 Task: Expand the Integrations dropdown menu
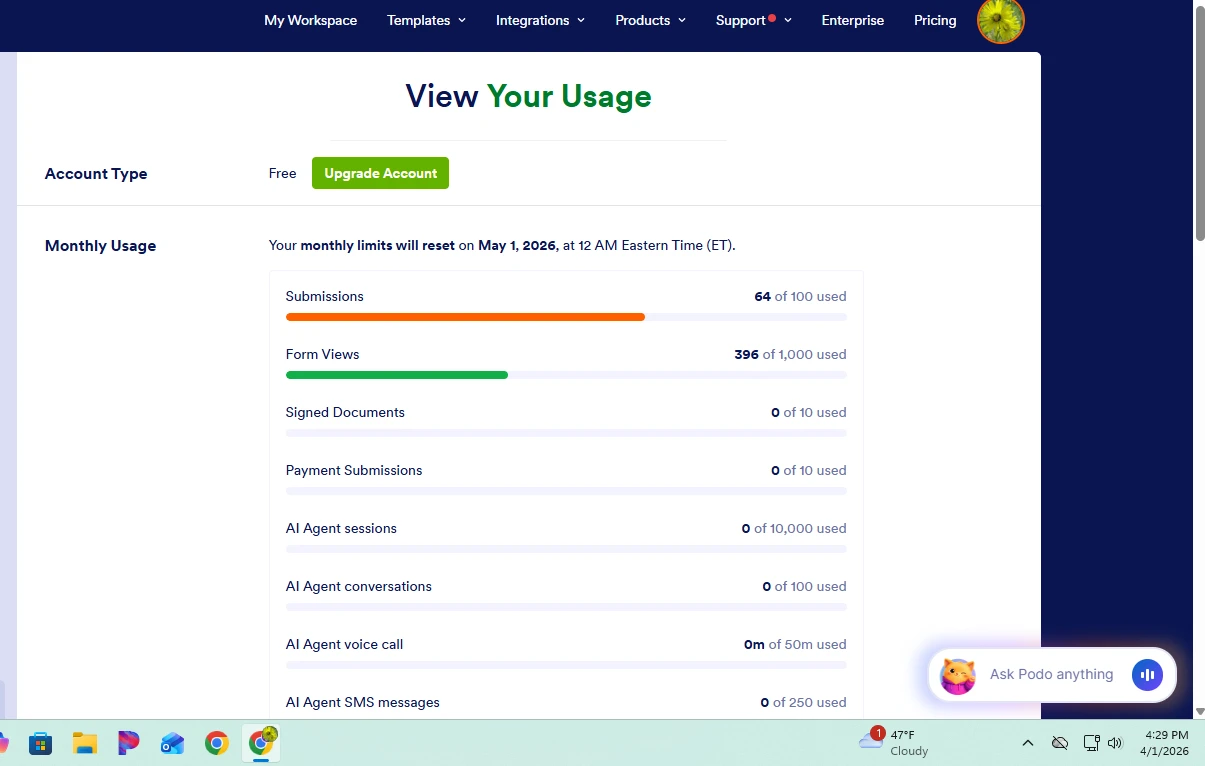point(540,20)
